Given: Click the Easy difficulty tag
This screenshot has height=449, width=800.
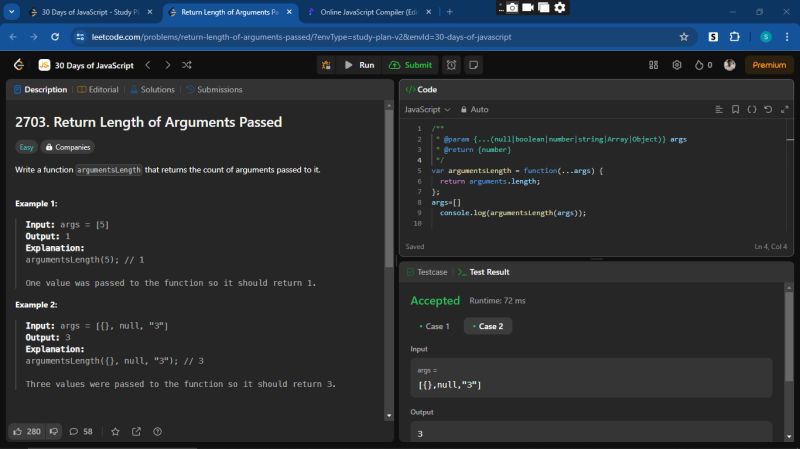Looking at the screenshot, I should (x=26, y=147).
